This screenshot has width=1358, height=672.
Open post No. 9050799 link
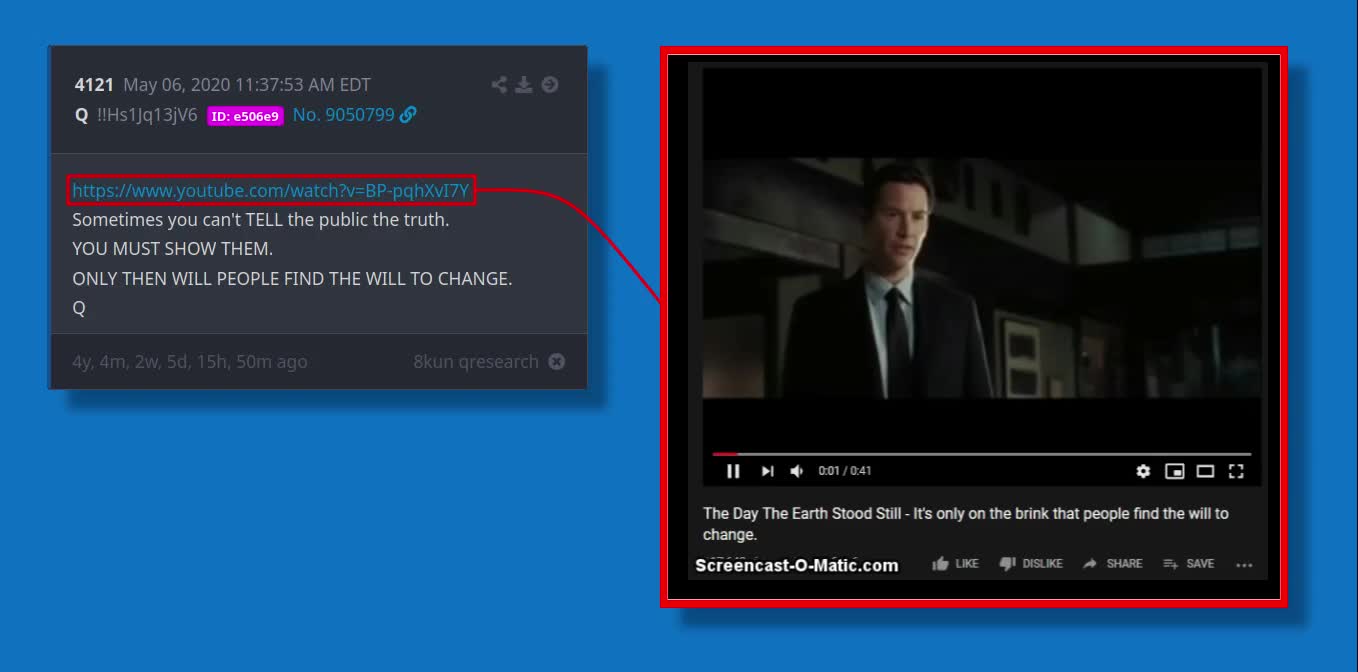point(344,115)
